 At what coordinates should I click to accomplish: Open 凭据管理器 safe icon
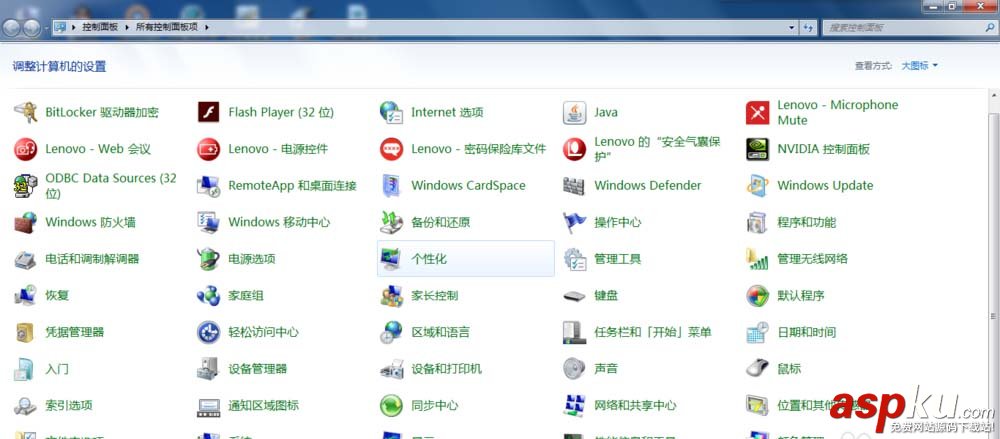[x=26, y=332]
